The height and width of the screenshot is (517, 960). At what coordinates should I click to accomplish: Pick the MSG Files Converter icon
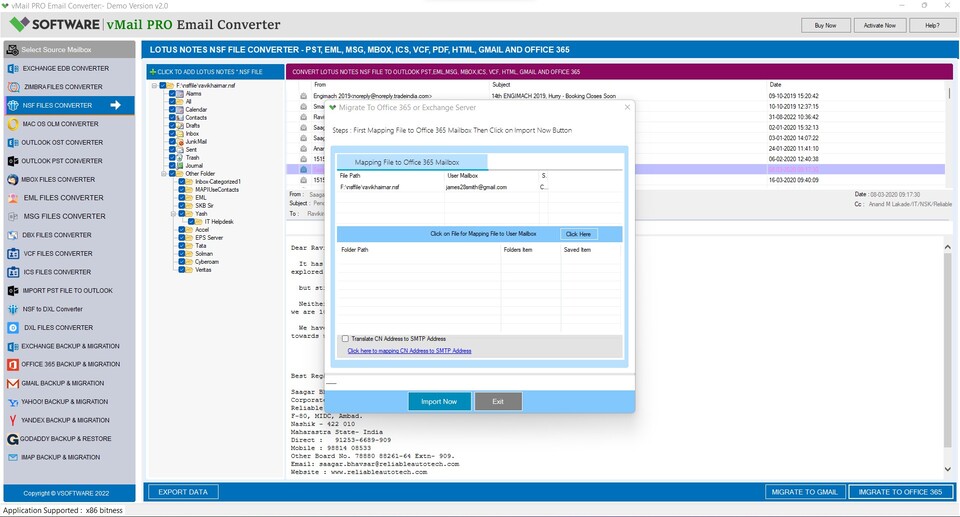click(x=13, y=216)
